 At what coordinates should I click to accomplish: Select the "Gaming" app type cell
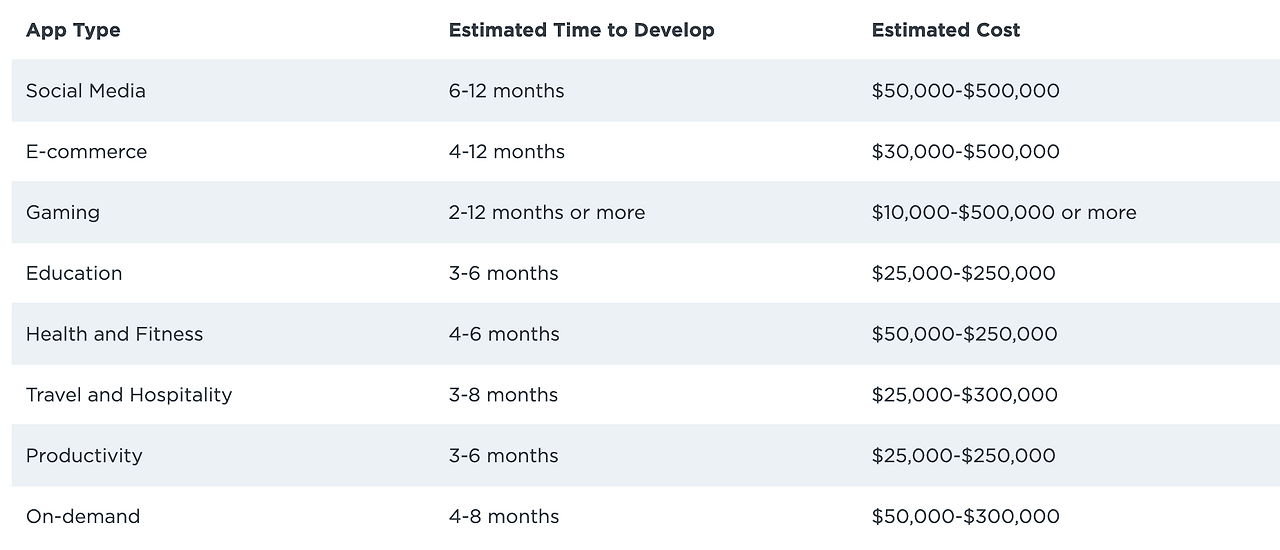[63, 212]
